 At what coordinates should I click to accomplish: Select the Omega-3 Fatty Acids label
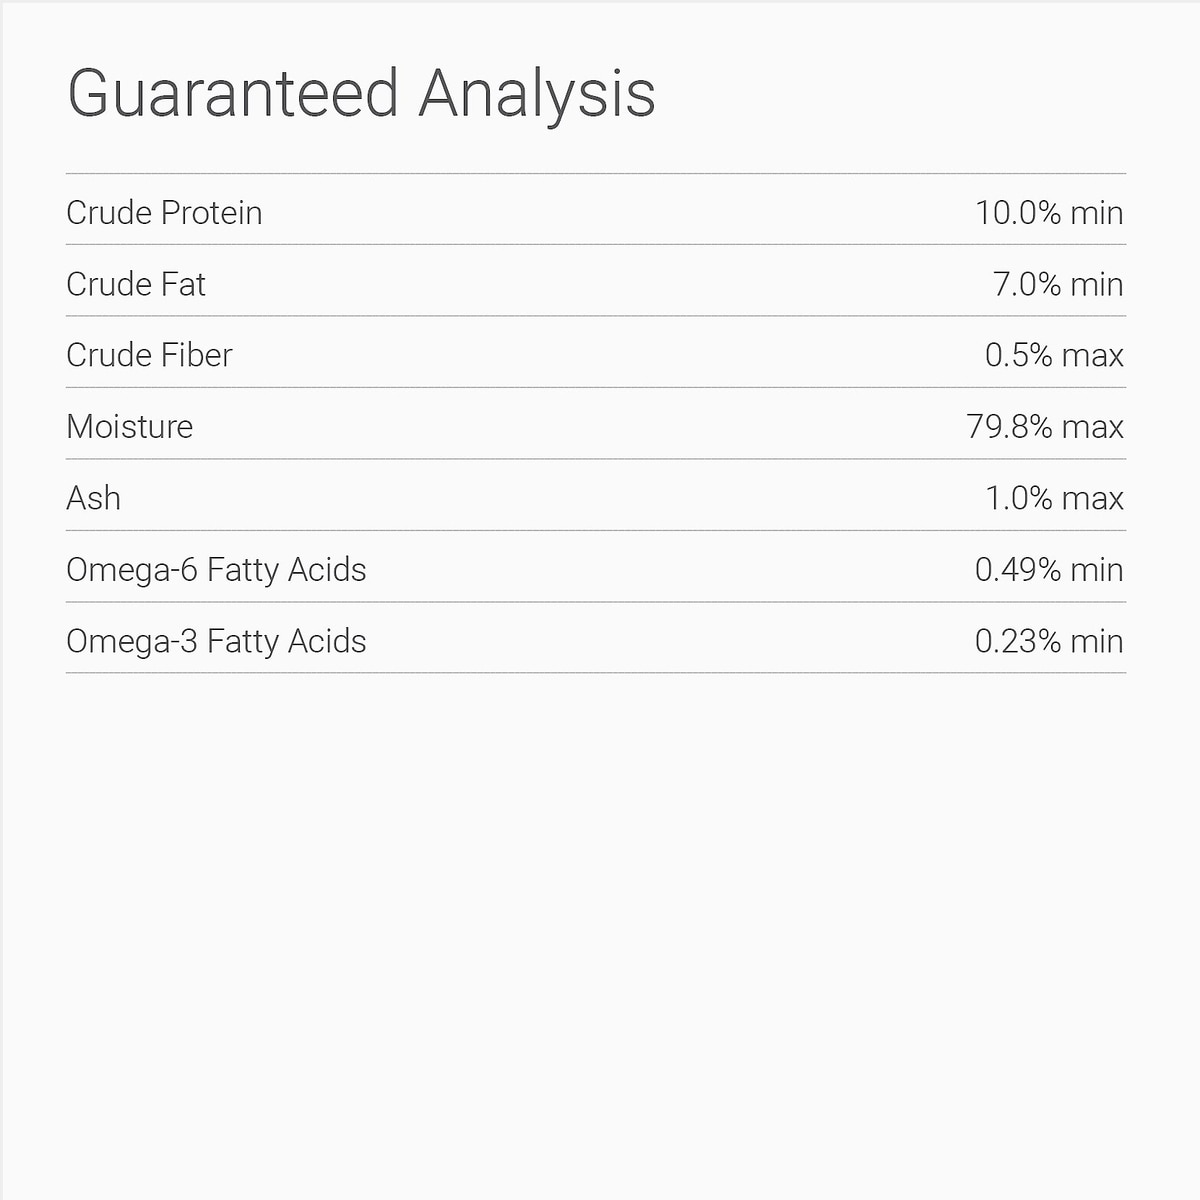coord(216,641)
